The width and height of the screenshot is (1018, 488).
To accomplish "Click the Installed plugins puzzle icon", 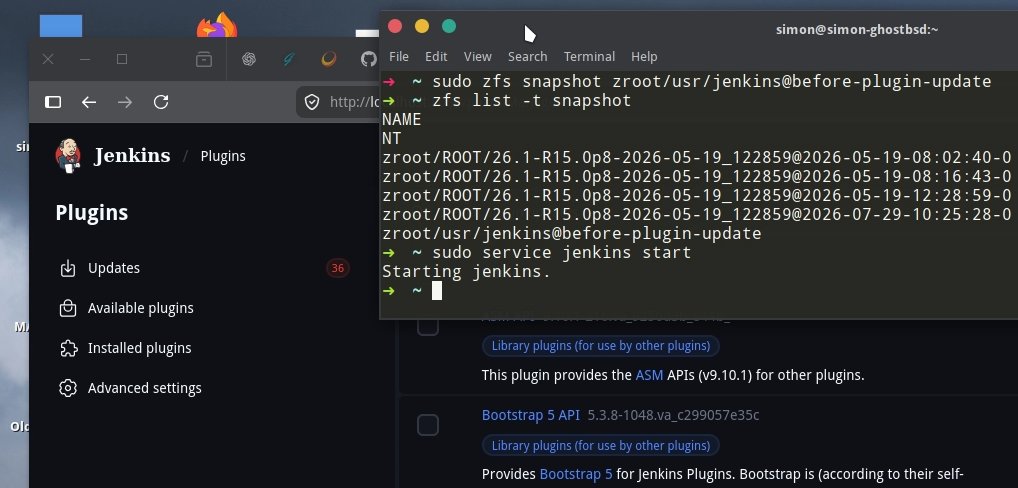I will click(68, 348).
